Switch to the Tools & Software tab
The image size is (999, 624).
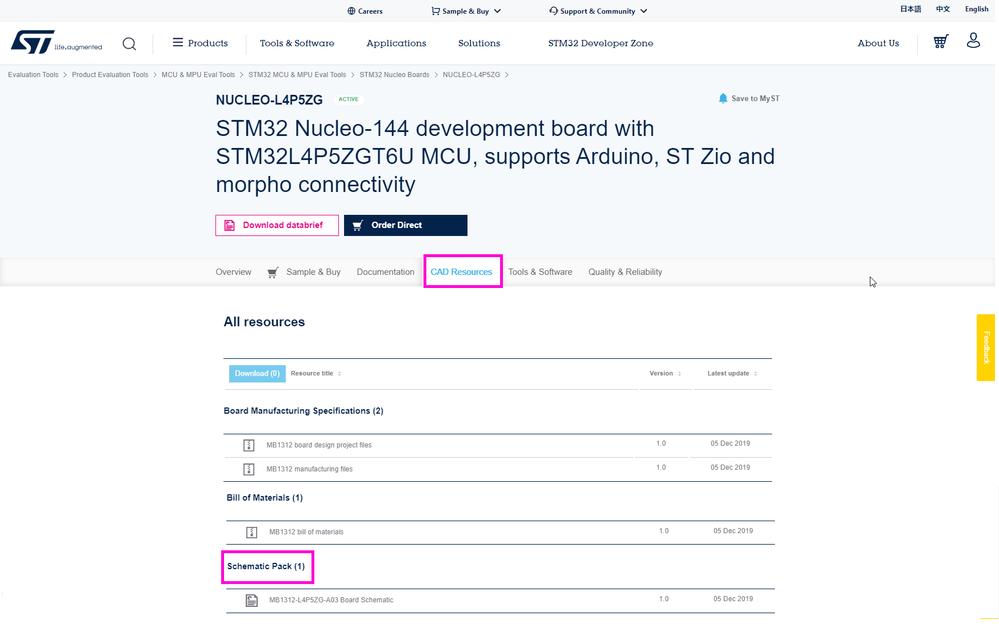tap(540, 272)
